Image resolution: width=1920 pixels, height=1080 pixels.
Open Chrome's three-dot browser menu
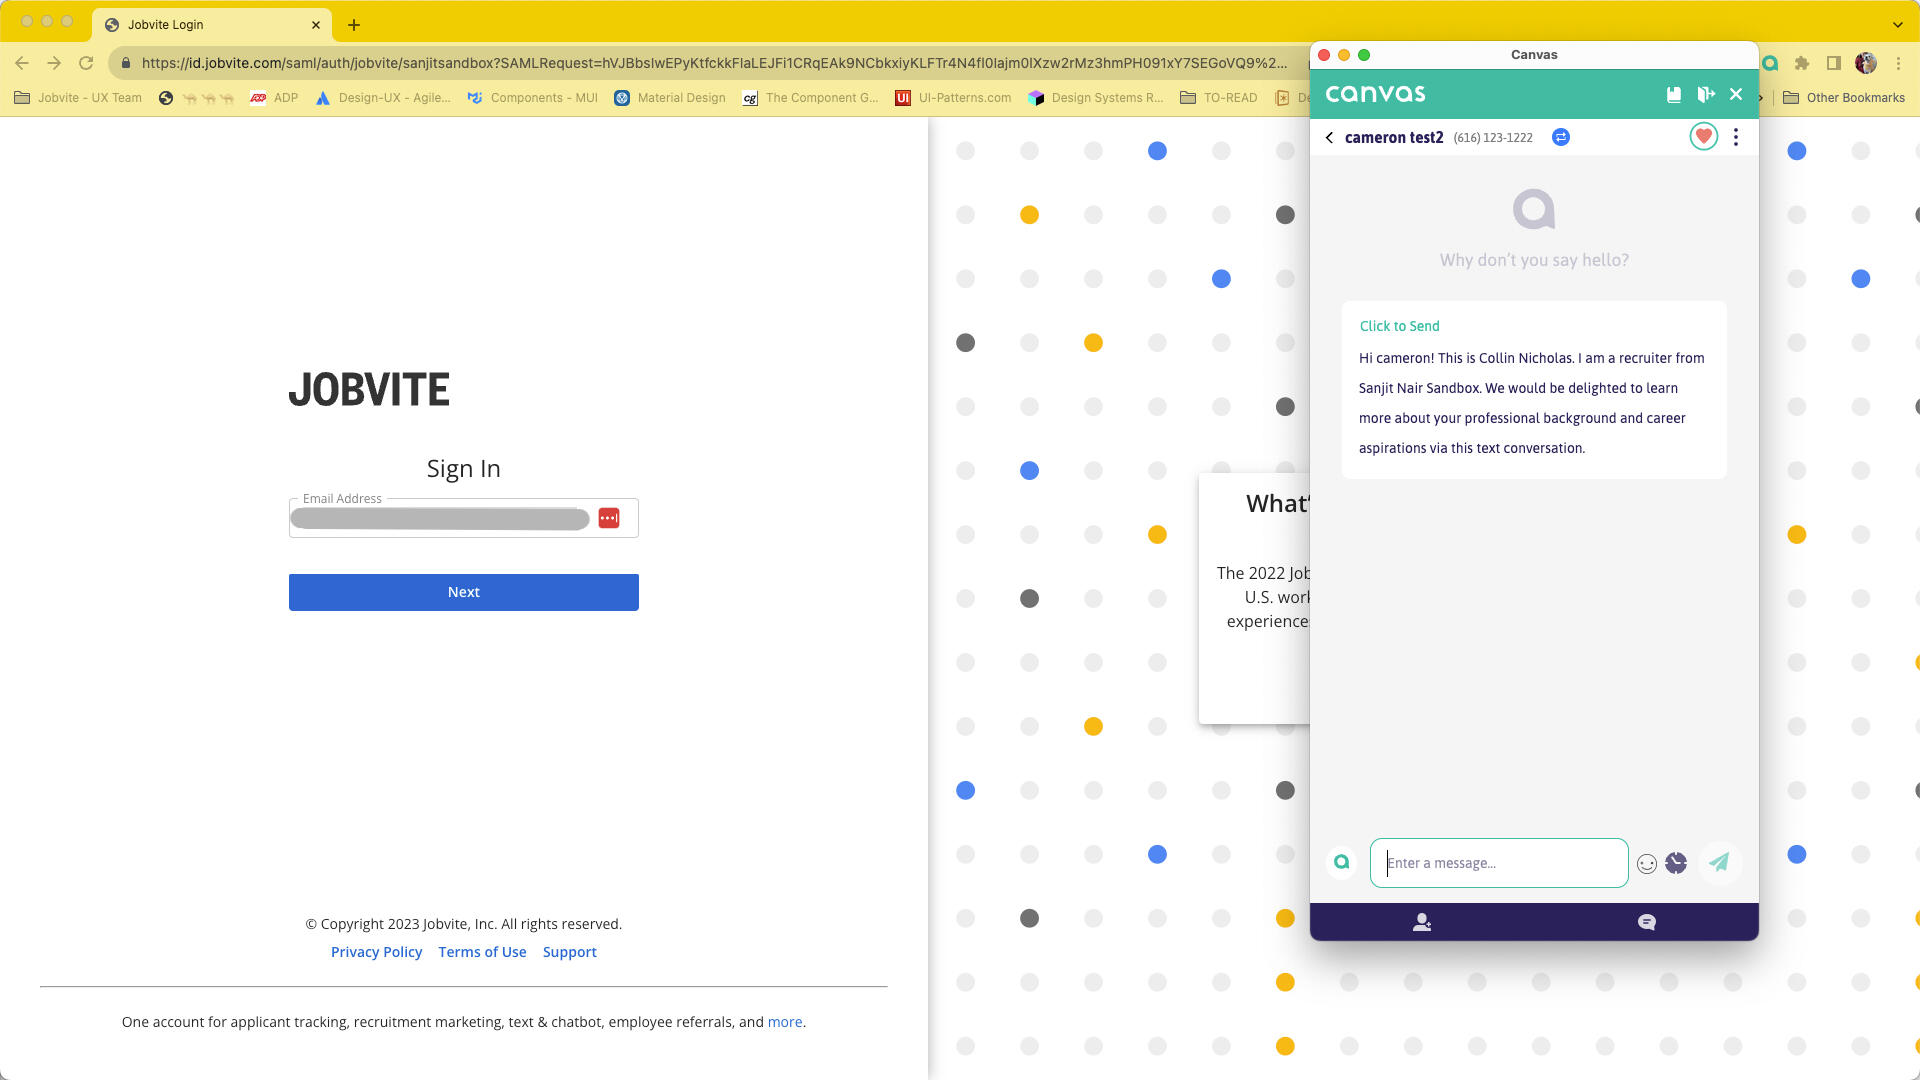pyautogui.click(x=1896, y=62)
